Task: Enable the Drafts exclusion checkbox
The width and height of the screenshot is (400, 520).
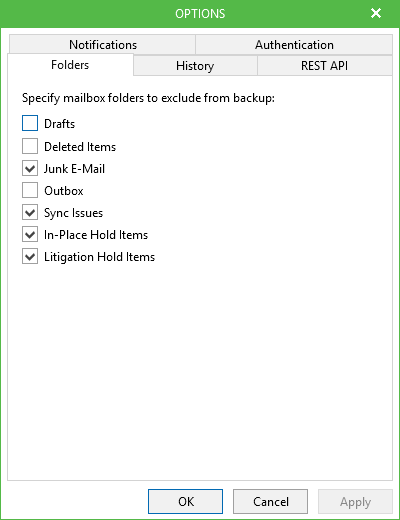Action: tap(30, 123)
